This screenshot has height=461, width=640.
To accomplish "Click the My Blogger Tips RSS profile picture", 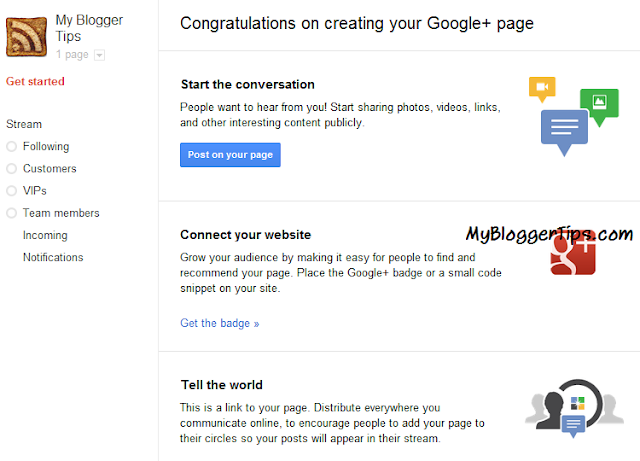I will pyautogui.click(x=27, y=37).
